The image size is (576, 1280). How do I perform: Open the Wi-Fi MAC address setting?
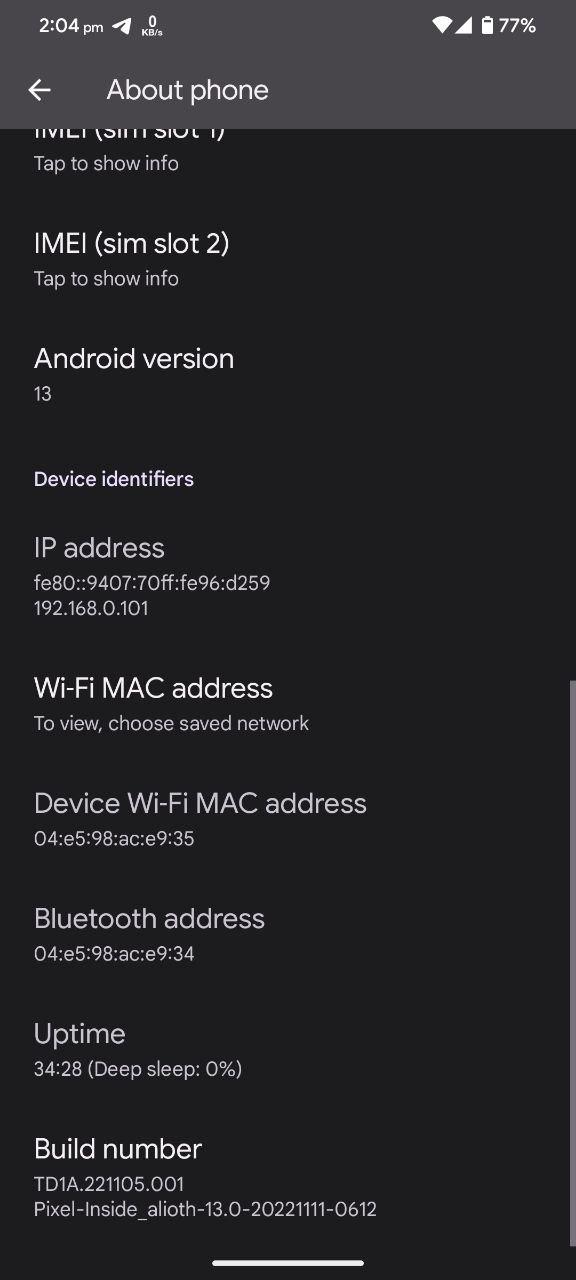[288, 704]
